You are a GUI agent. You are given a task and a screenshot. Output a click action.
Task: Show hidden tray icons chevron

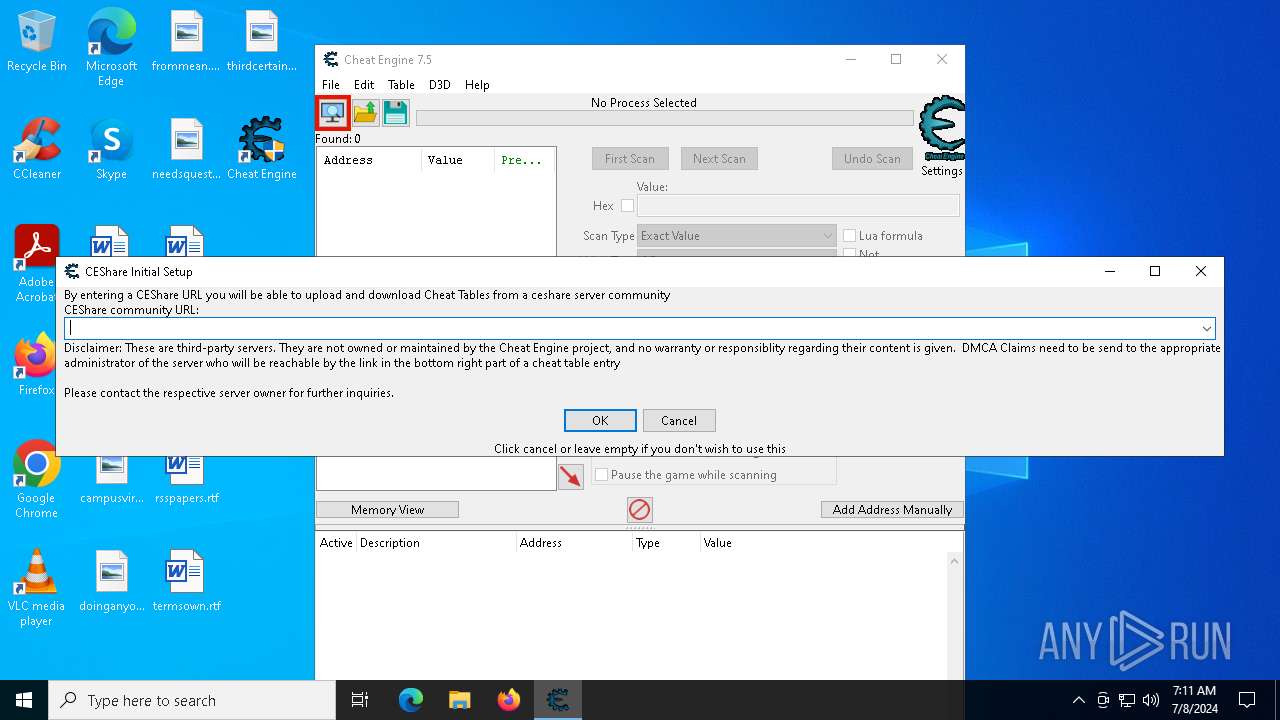1078,700
